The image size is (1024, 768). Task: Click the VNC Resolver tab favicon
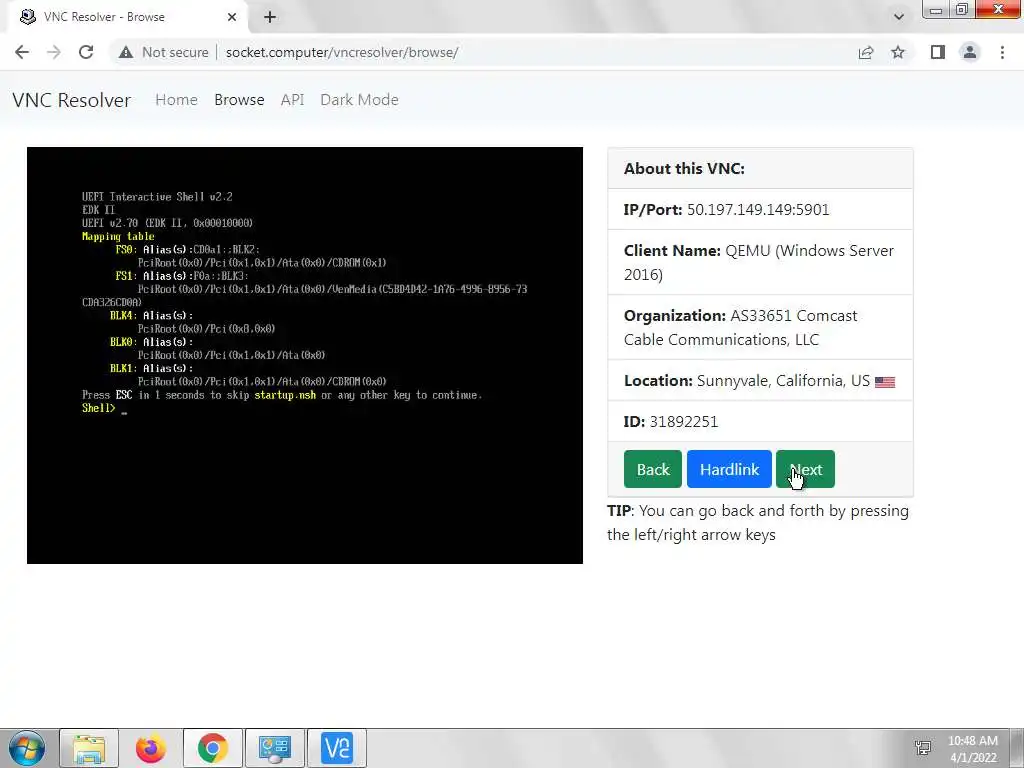click(27, 17)
